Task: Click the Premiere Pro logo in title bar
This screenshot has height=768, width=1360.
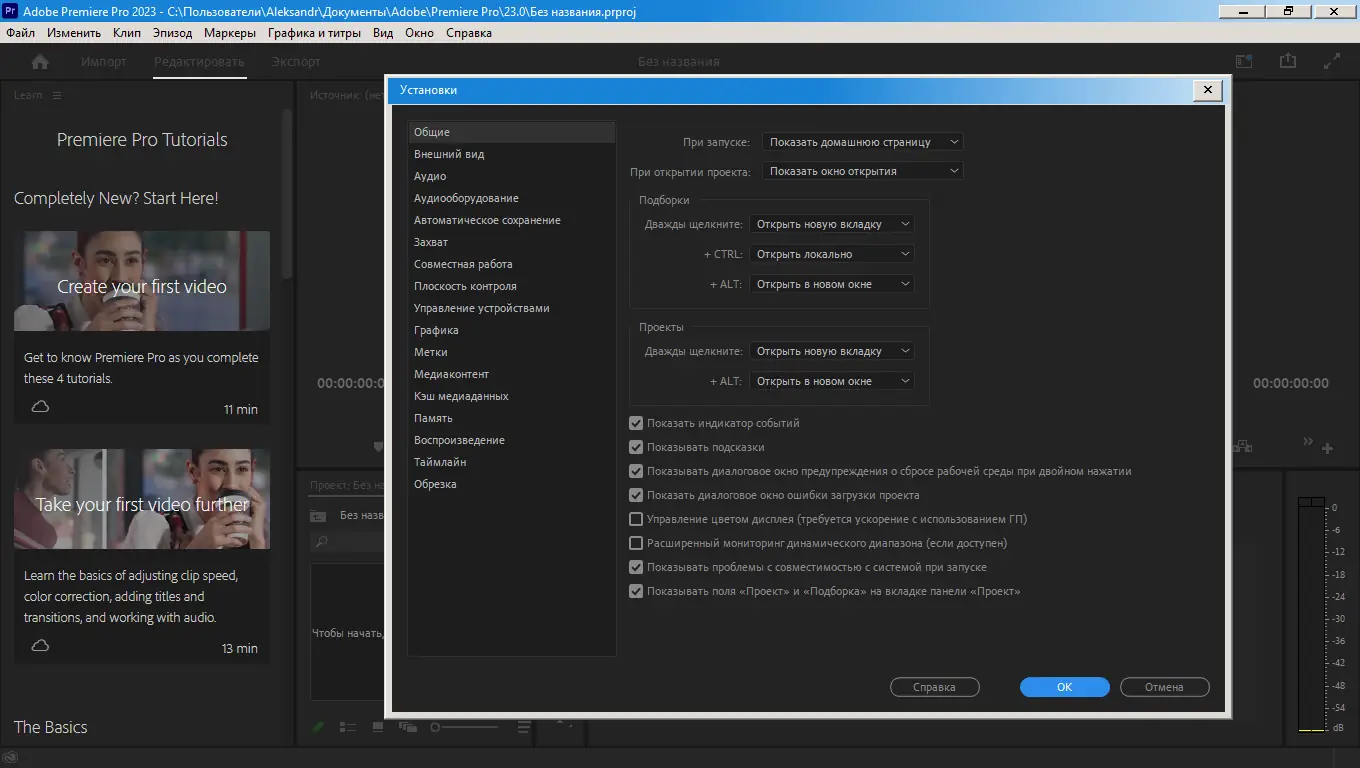Action: 11,11
